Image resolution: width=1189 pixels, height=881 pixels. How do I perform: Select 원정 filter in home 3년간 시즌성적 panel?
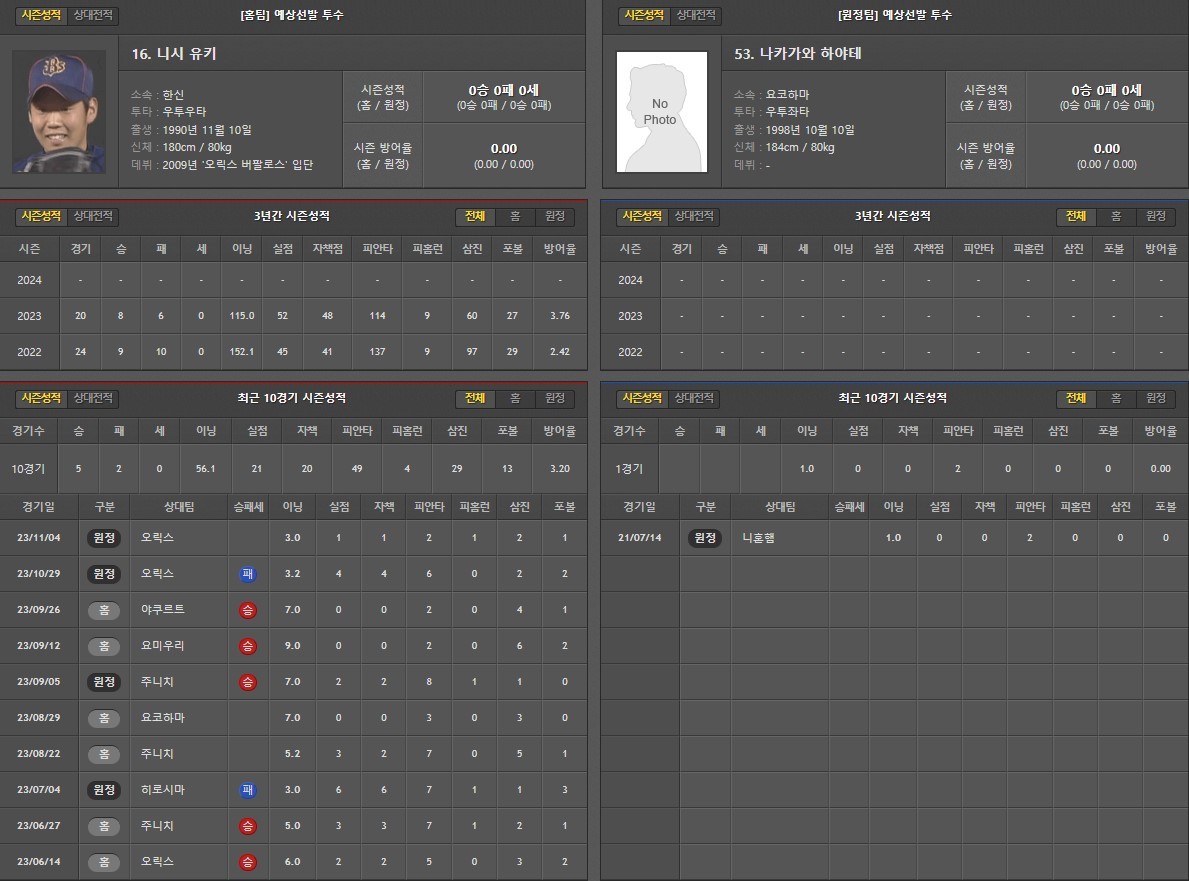click(x=555, y=216)
